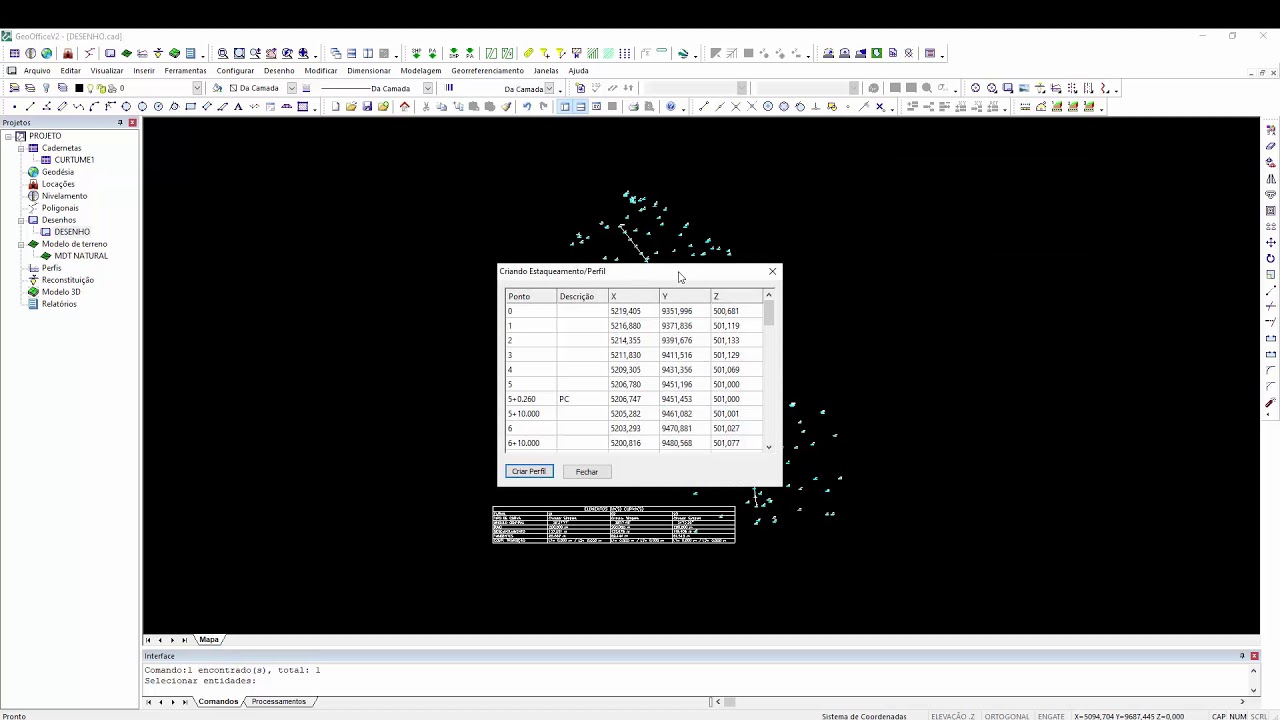
Task: Close the Projetos panel
Action: 132,122
